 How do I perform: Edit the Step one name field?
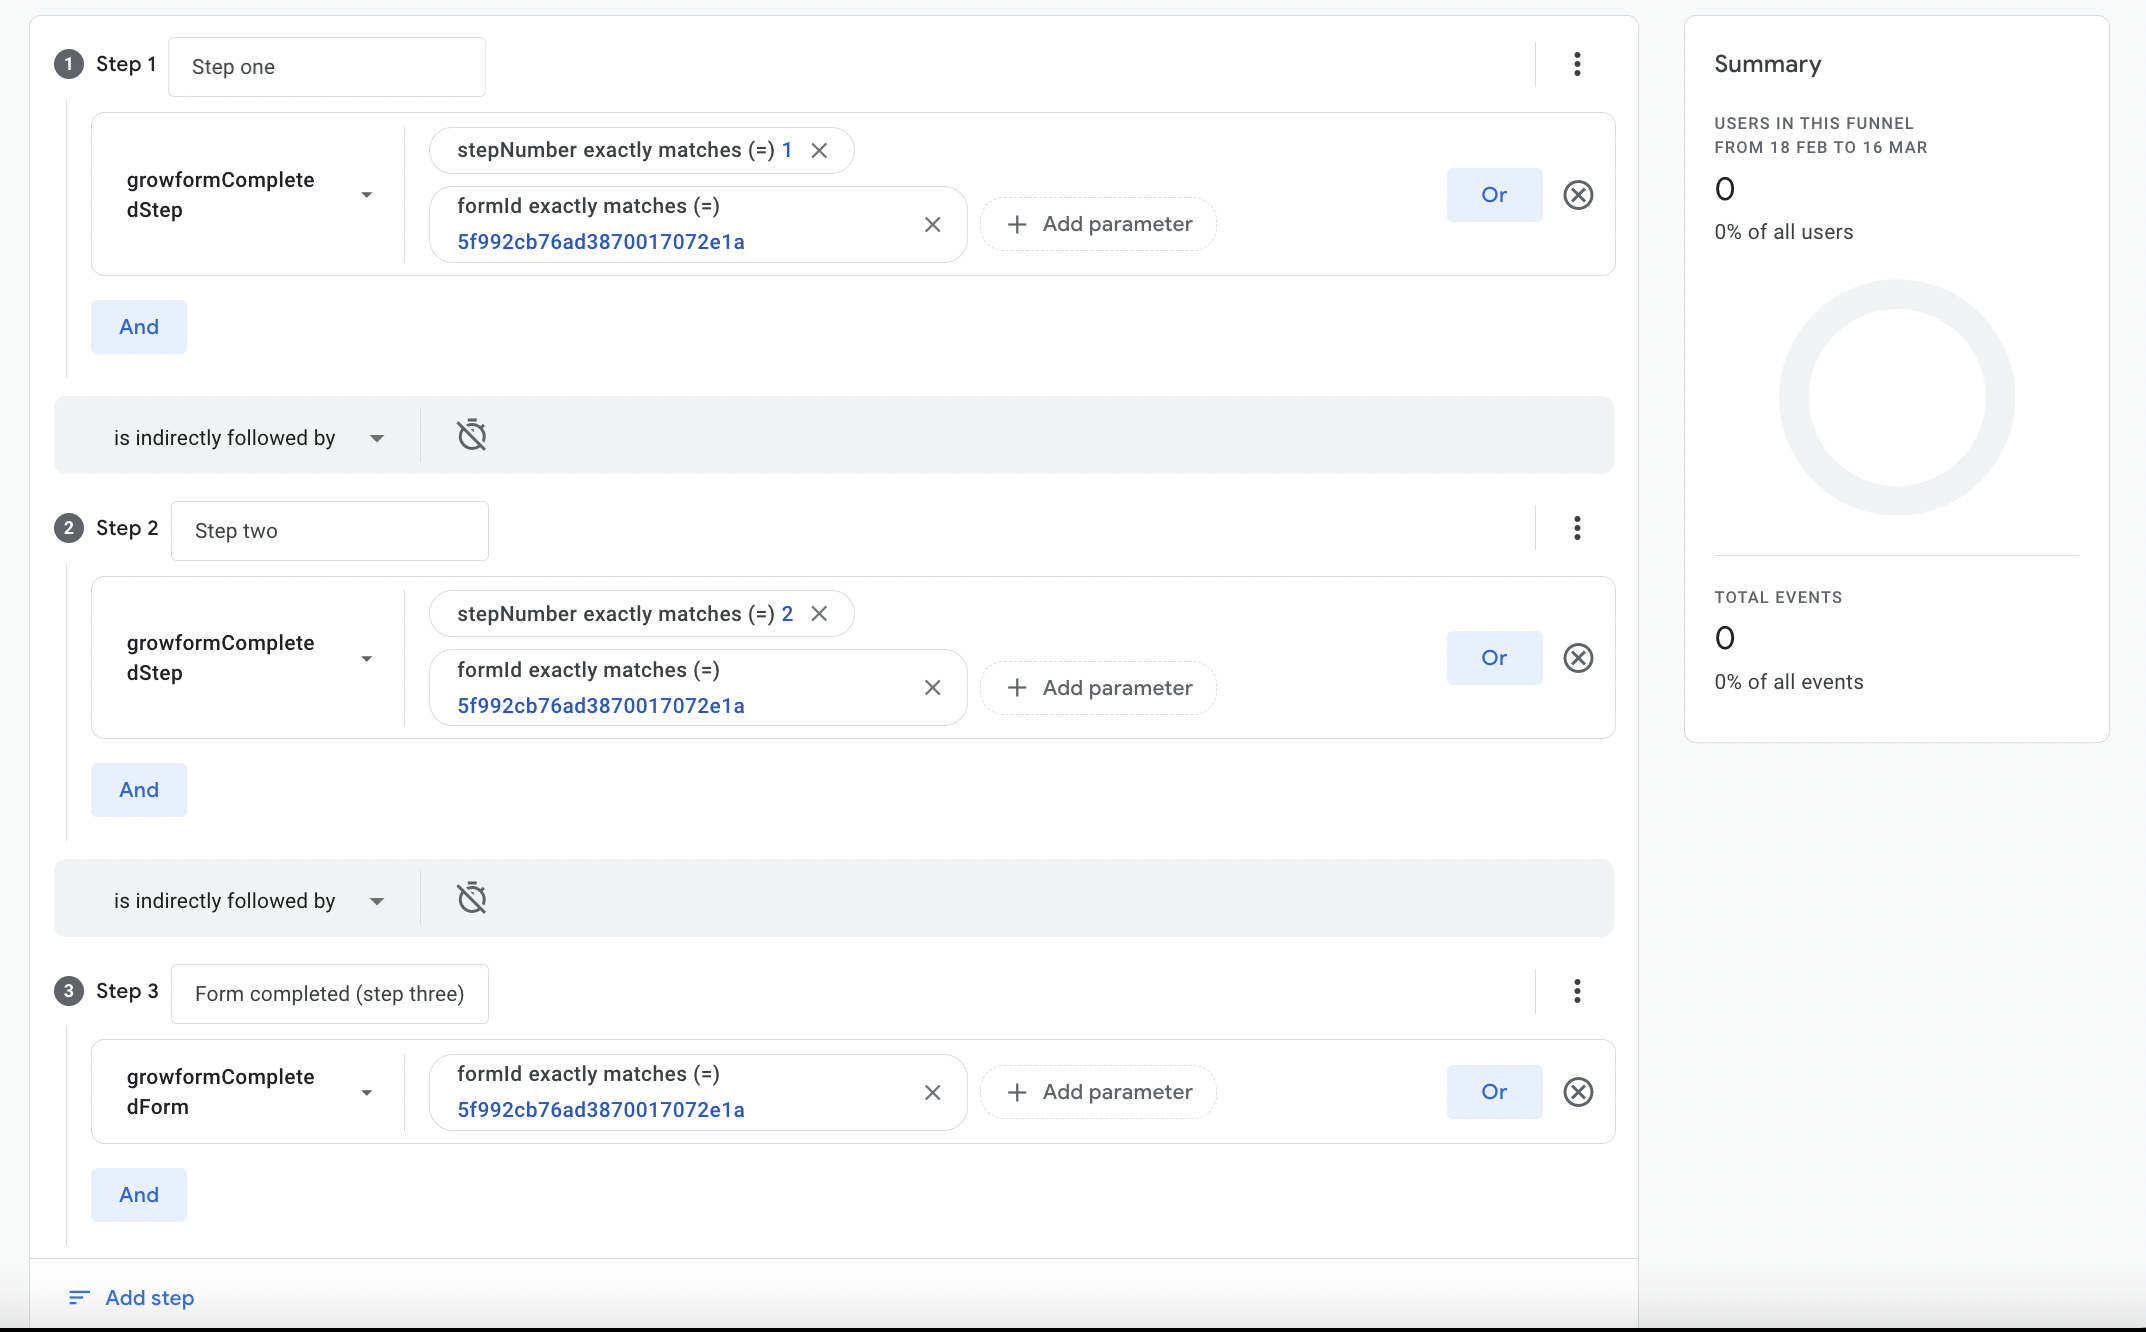pos(327,67)
